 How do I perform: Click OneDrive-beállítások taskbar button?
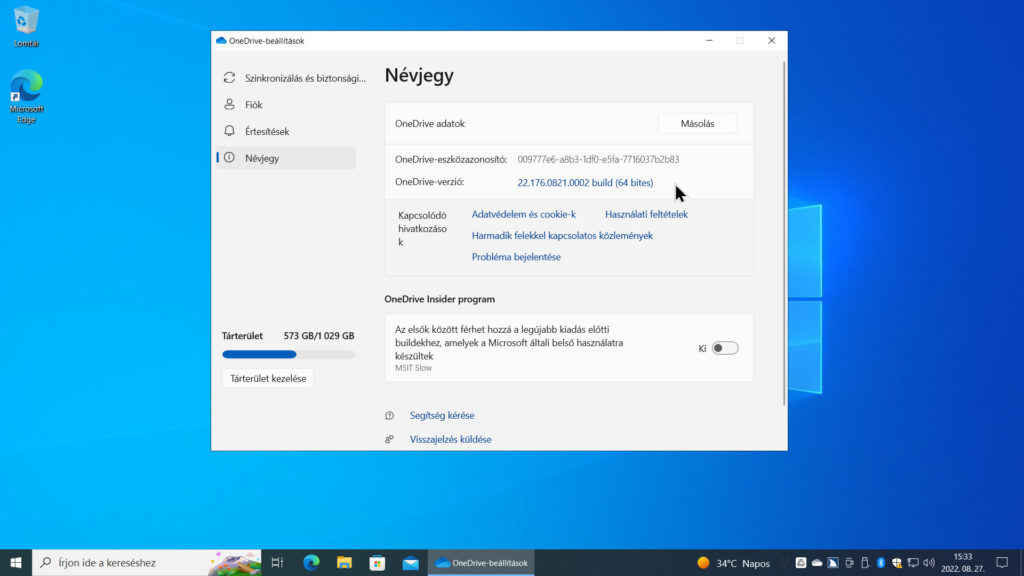(481, 562)
